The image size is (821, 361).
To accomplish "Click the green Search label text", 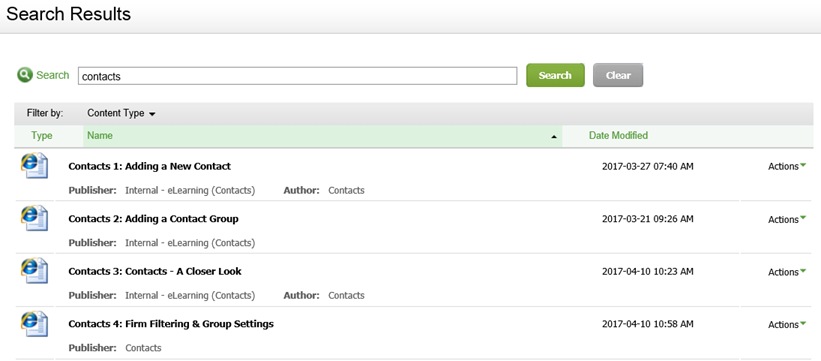I will [52, 75].
